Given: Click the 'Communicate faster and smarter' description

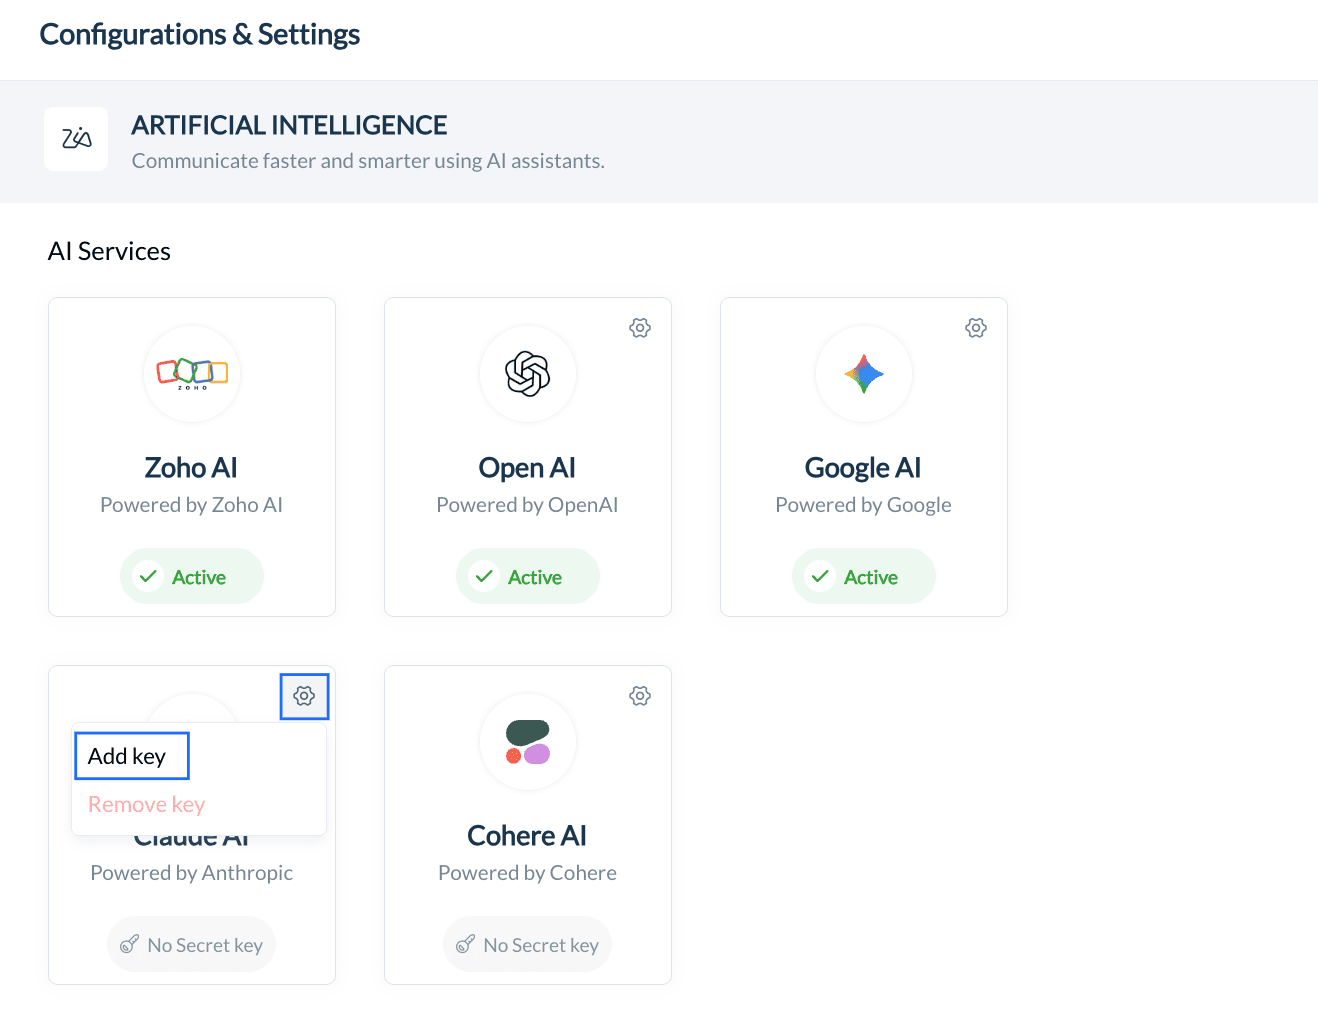Looking at the screenshot, I should (368, 161).
